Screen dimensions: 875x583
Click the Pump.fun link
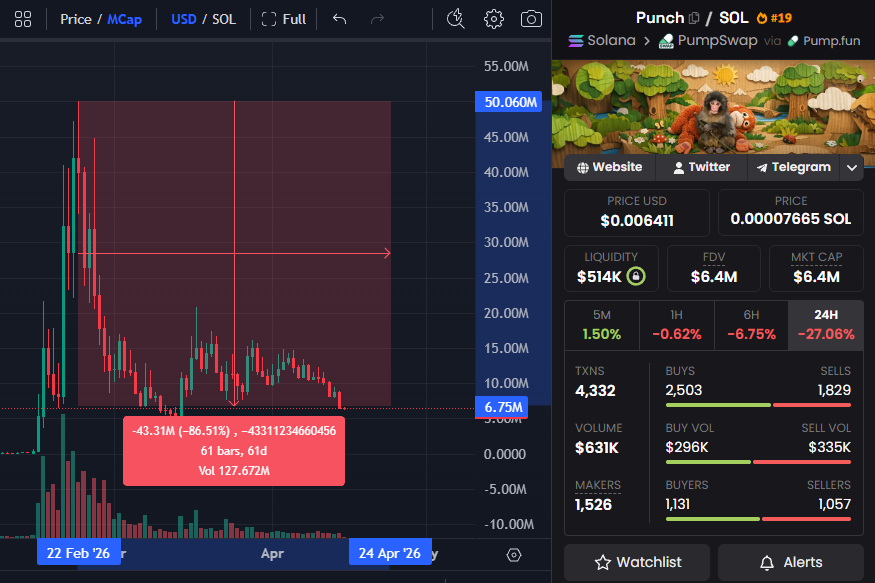(x=824, y=41)
